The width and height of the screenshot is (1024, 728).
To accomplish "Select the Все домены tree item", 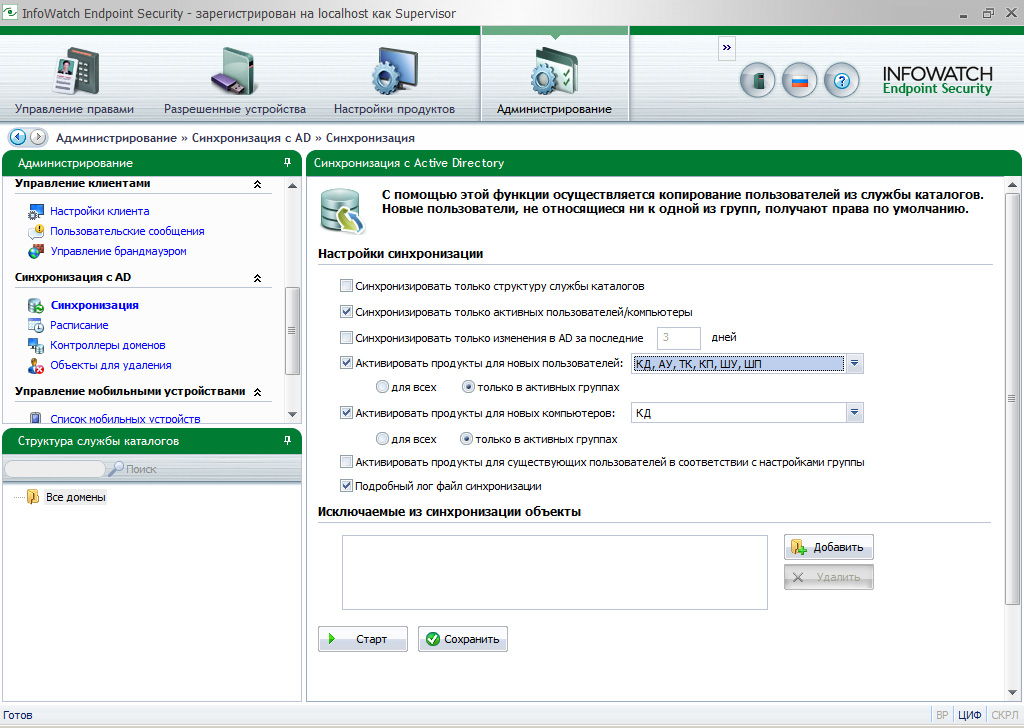I will pos(76,498).
